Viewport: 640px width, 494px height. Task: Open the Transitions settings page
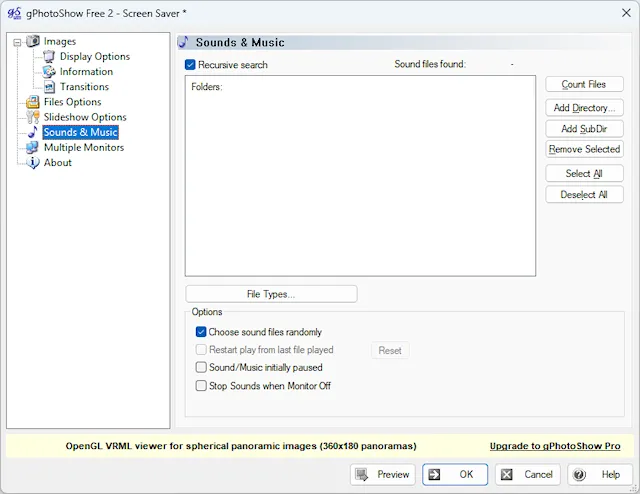point(84,87)
